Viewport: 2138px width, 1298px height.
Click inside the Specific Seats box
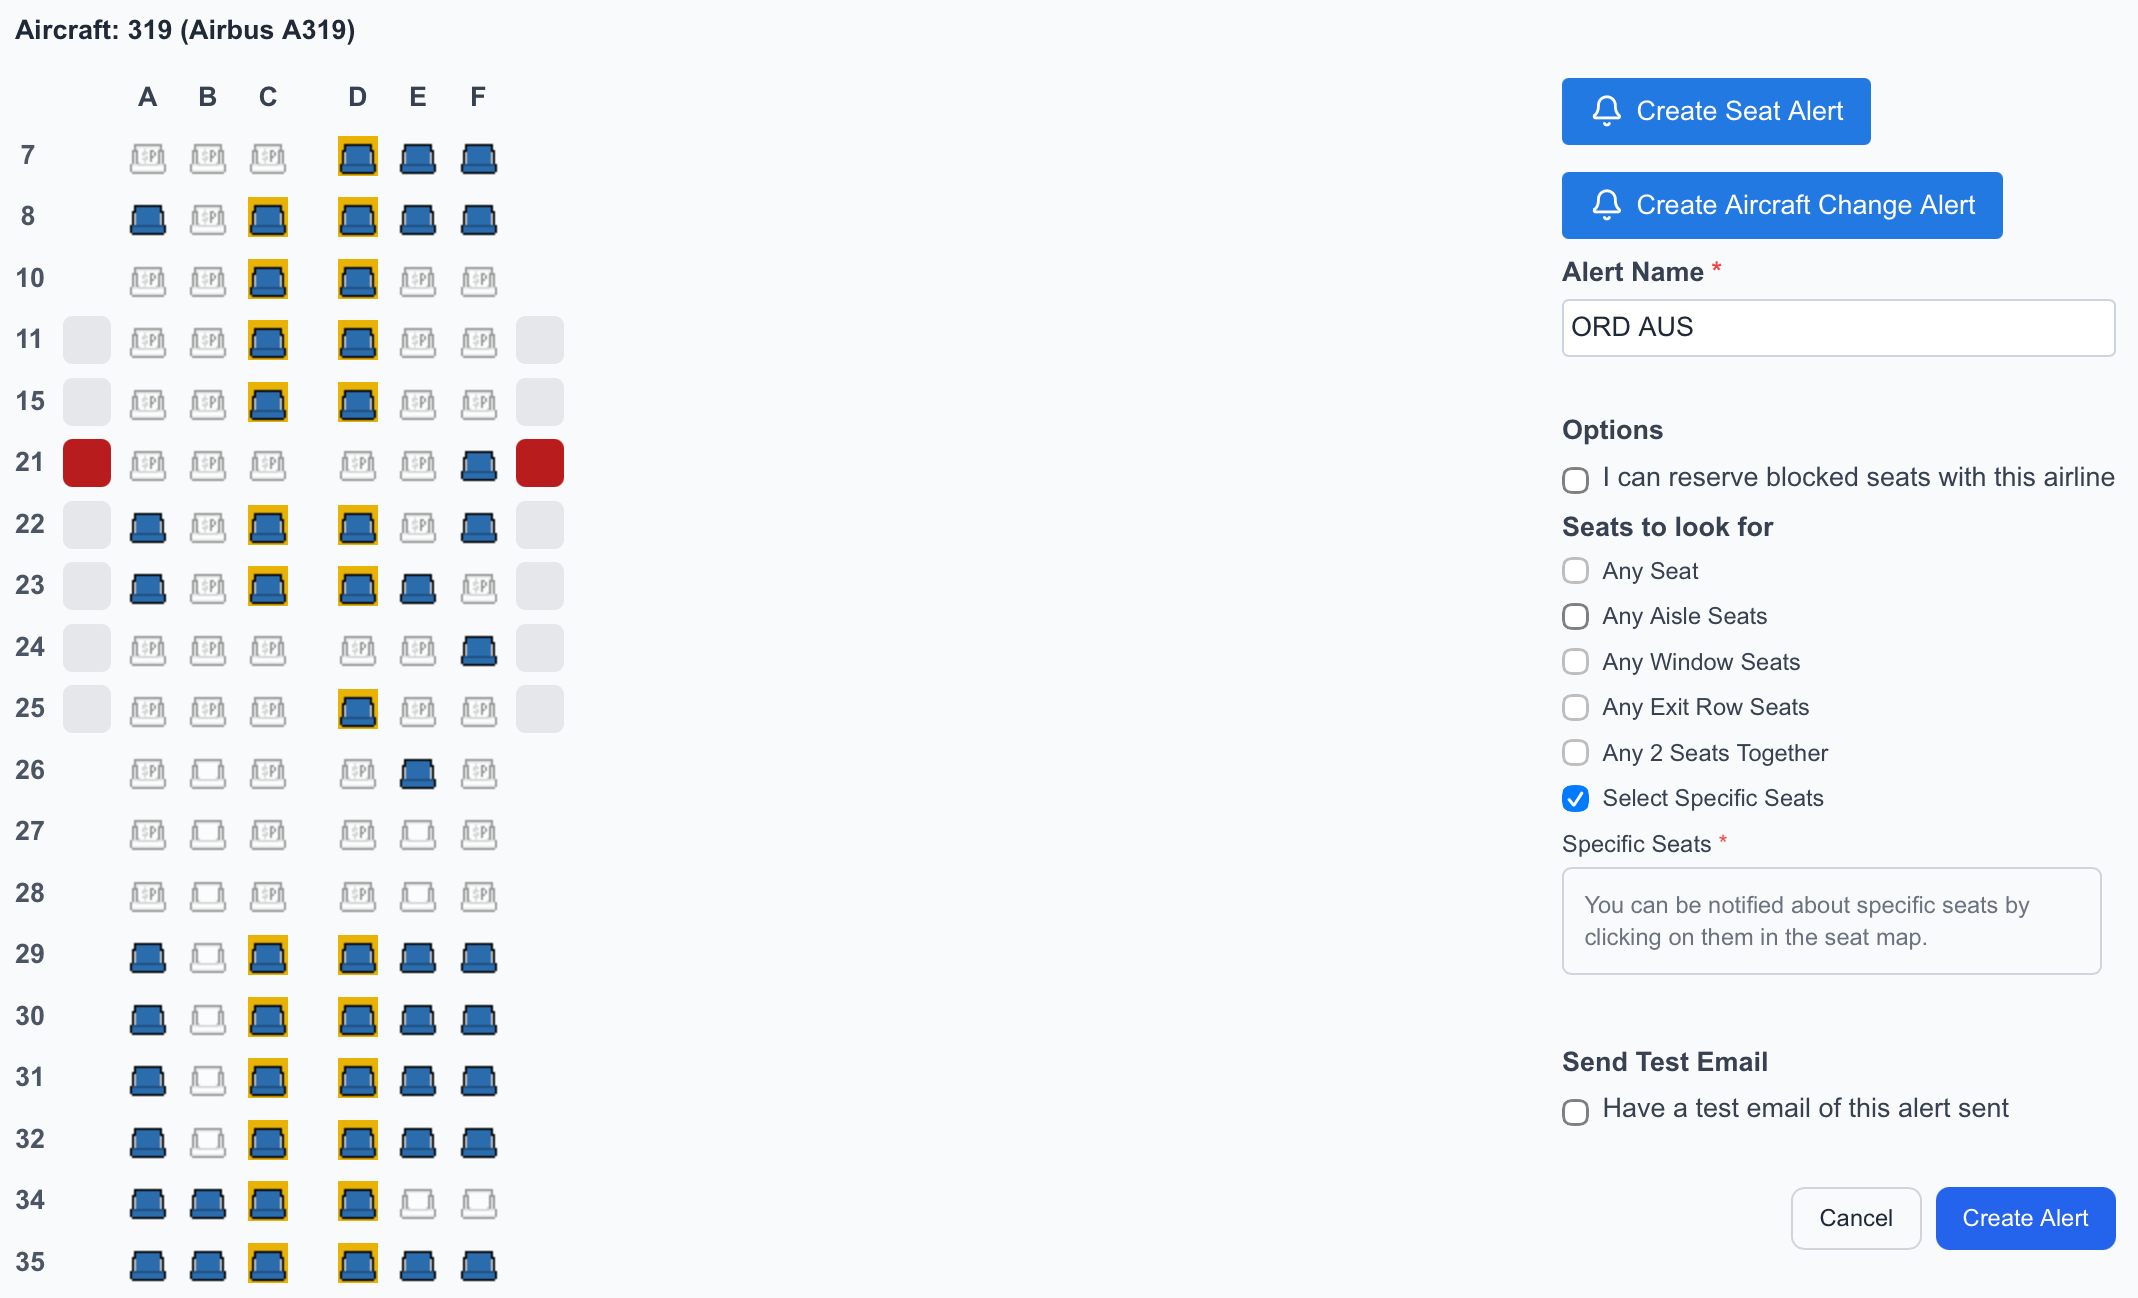tap(1831, 920)
